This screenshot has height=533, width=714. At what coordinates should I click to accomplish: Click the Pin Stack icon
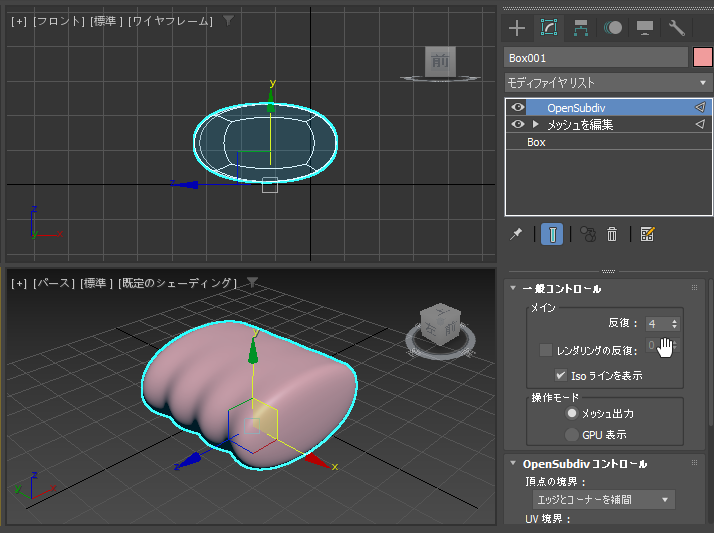(516, 234)
